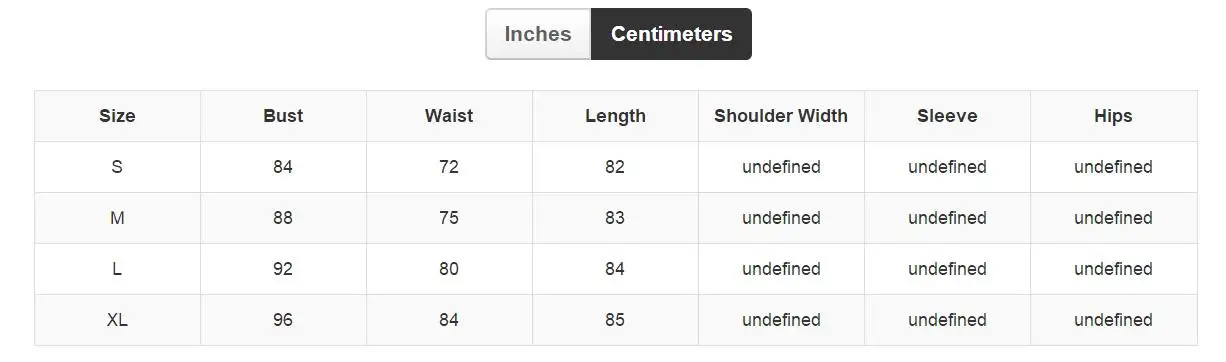Click bust value 84 for size S
The height and width of the screenshot is (362, 1226).
tap(283, 167)
